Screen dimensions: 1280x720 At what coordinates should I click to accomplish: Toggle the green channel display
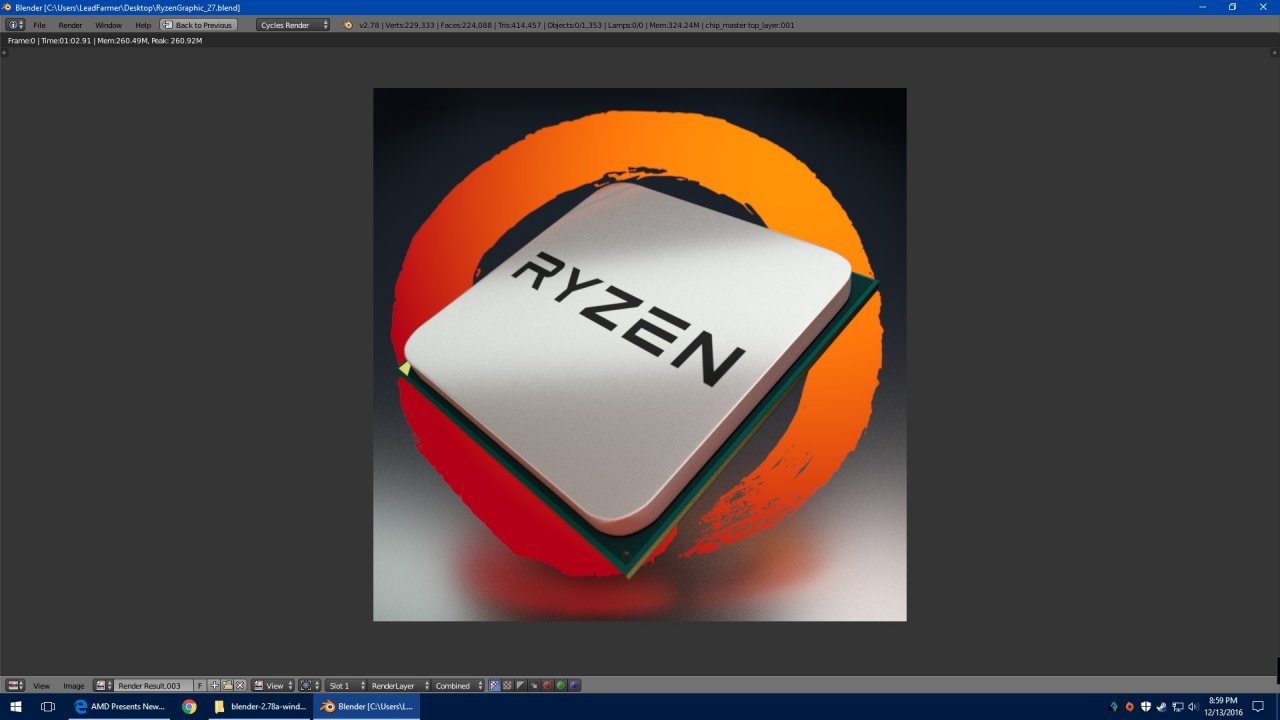(x=560, y=686)
